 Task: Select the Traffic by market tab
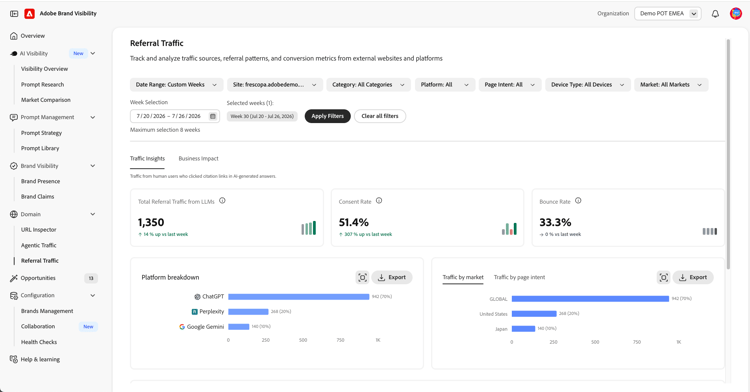click(463, 277)
